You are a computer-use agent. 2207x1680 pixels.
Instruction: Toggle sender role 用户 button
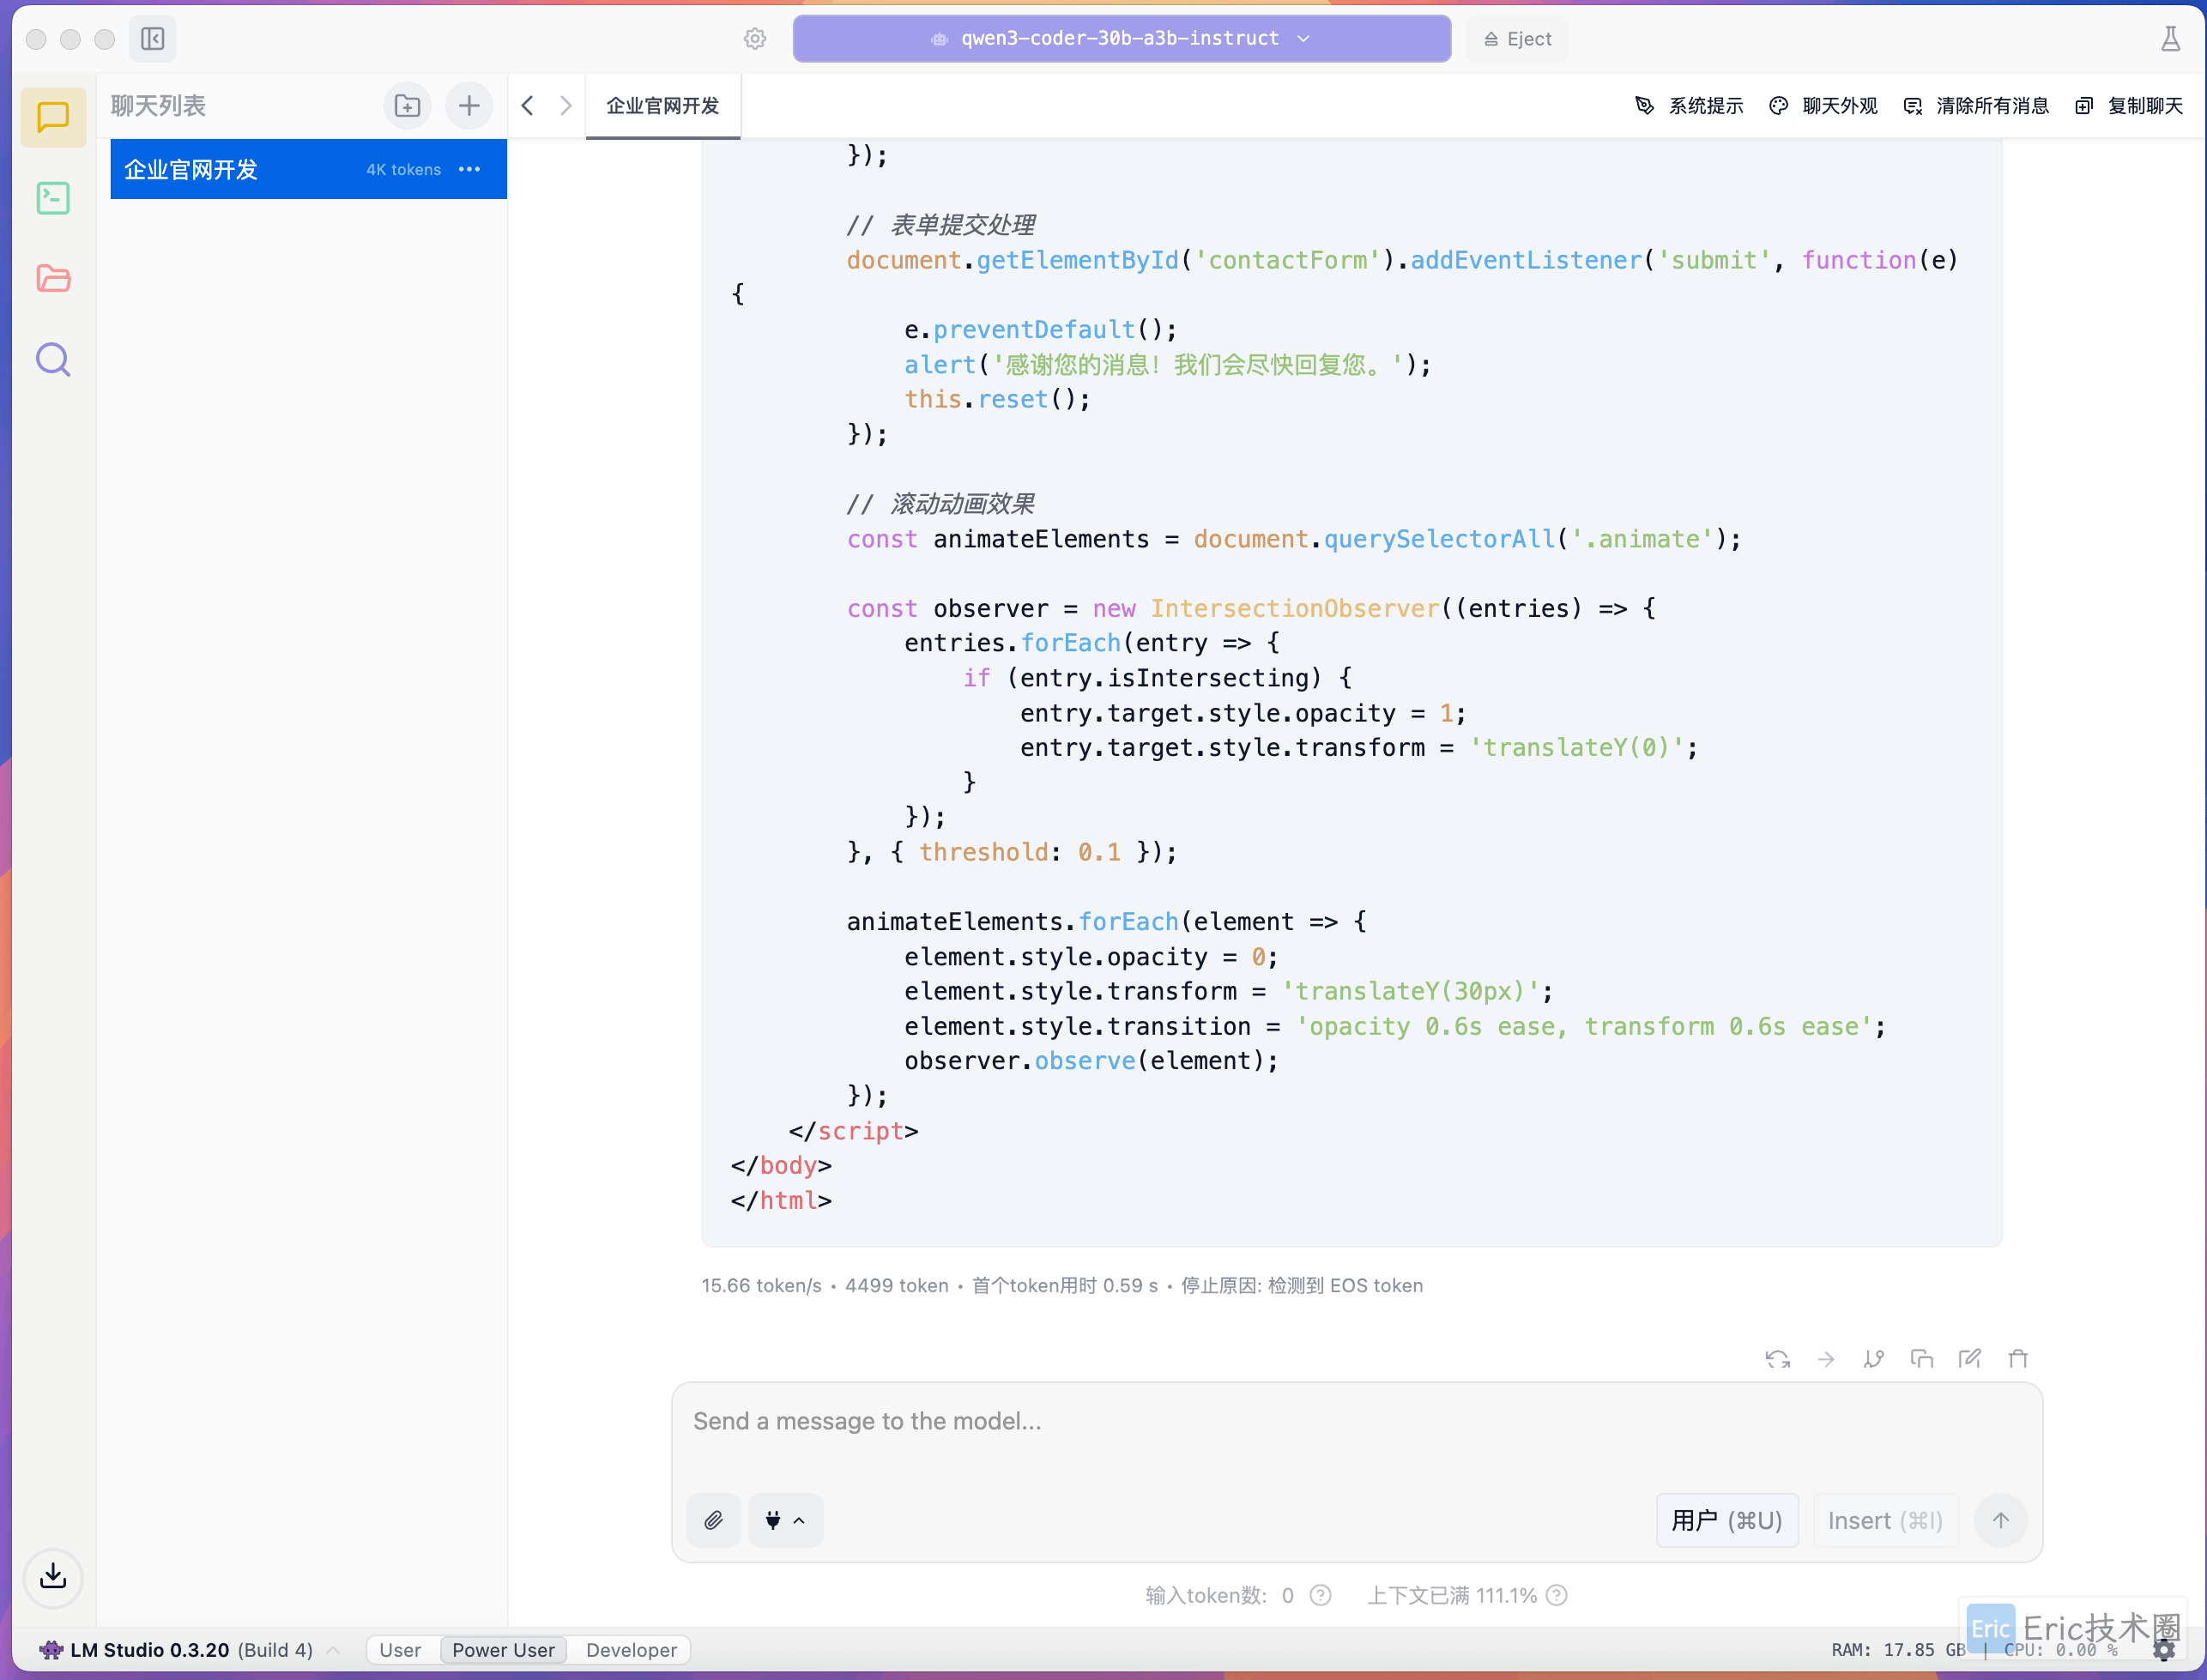tap(1727, 1520)
